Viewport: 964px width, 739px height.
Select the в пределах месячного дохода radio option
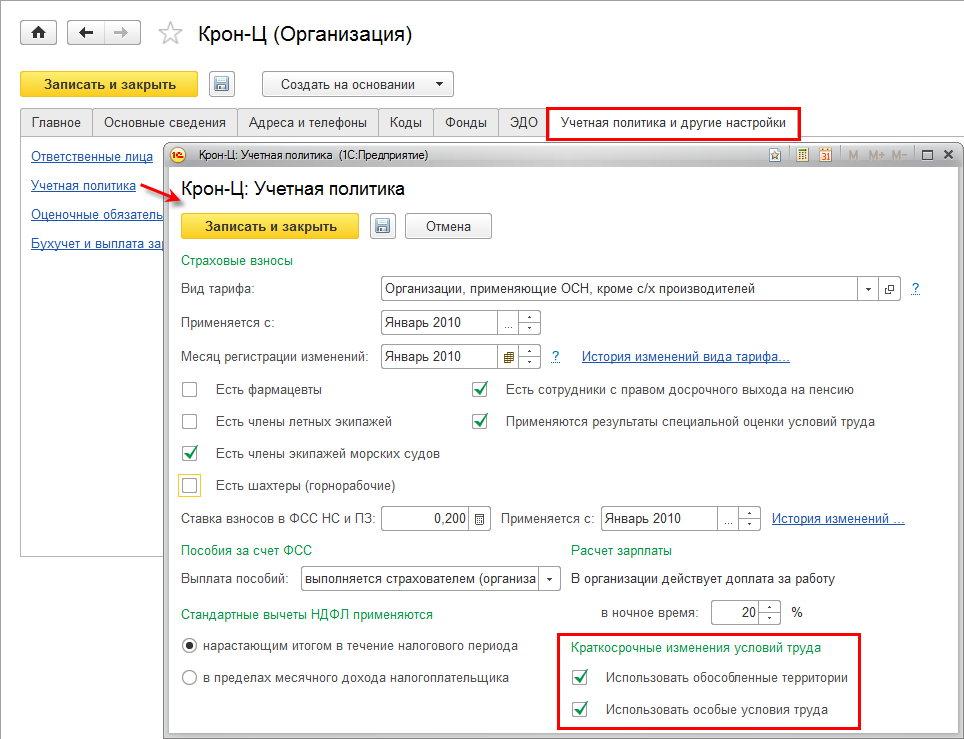(x=189, y=678)
